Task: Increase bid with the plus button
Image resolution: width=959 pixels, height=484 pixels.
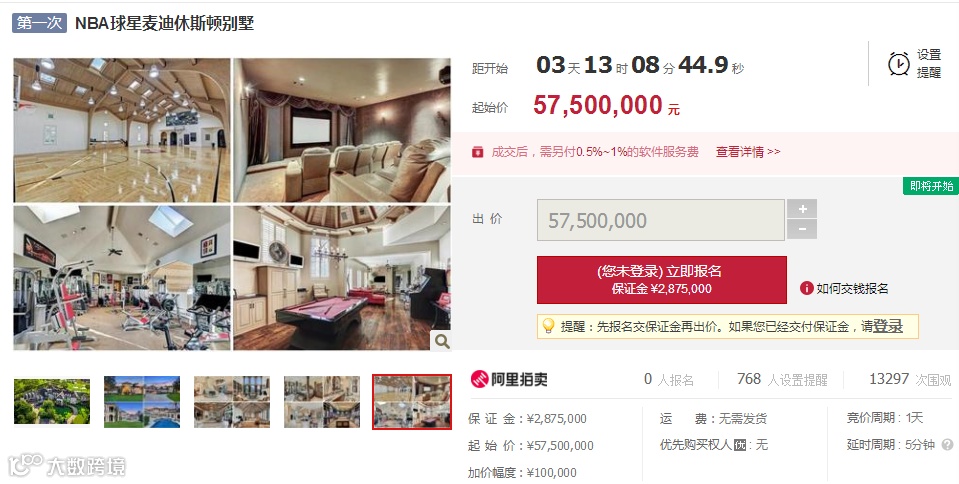Action: (x=802, y=209)
